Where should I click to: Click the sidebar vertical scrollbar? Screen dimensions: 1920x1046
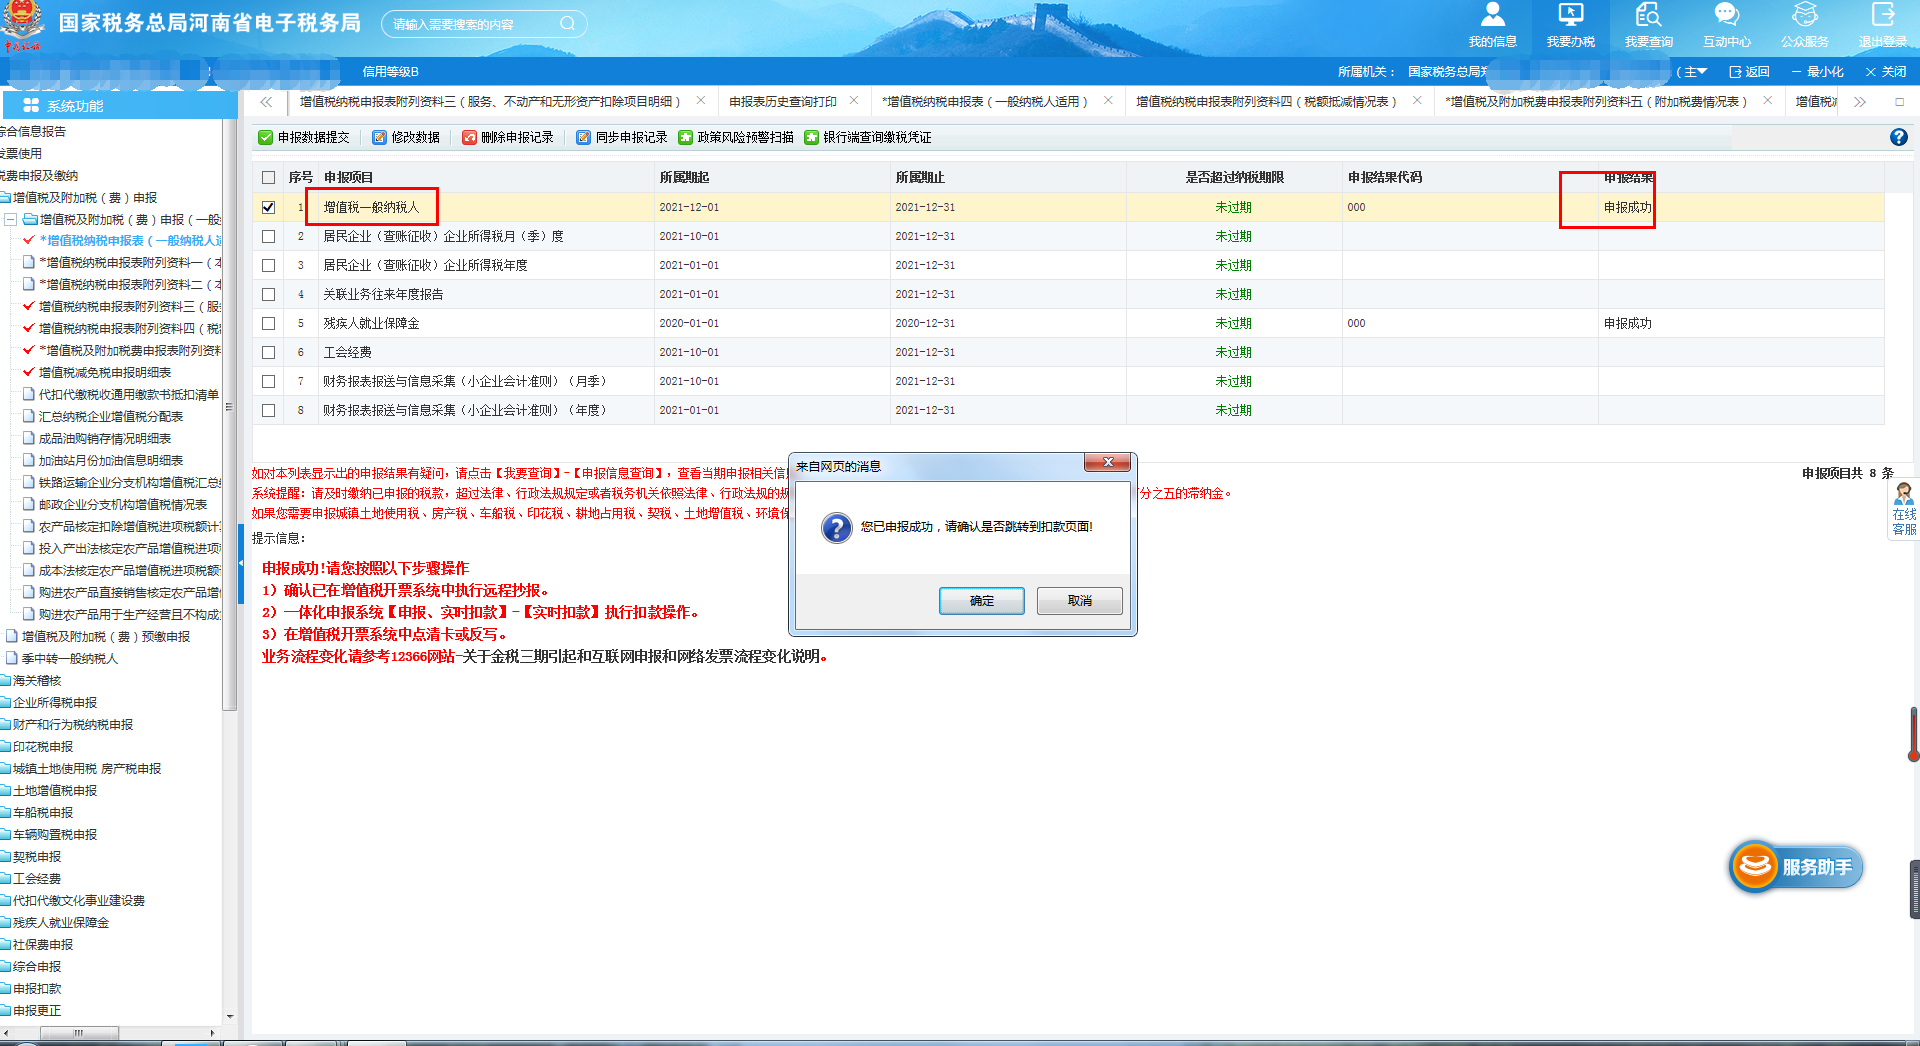[x=230, y=415]
